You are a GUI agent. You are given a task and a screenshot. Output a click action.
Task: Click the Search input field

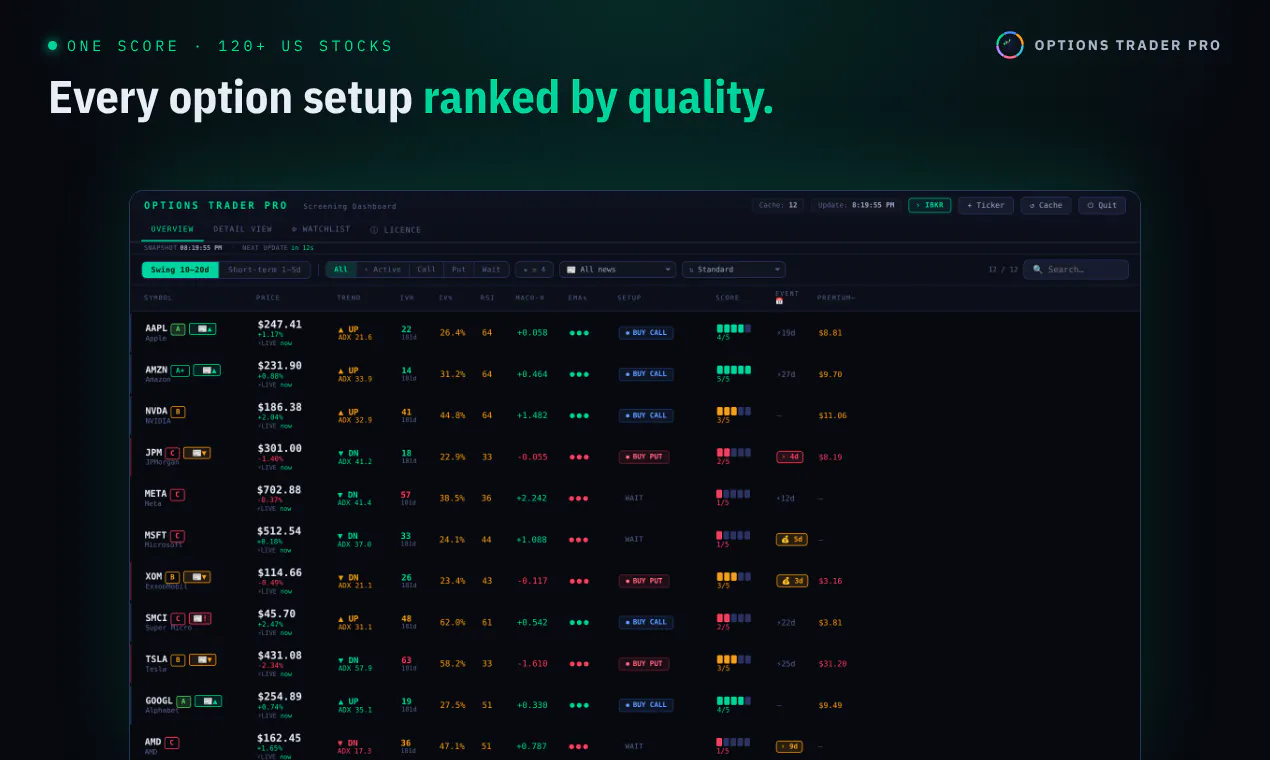click(1076, 270)
